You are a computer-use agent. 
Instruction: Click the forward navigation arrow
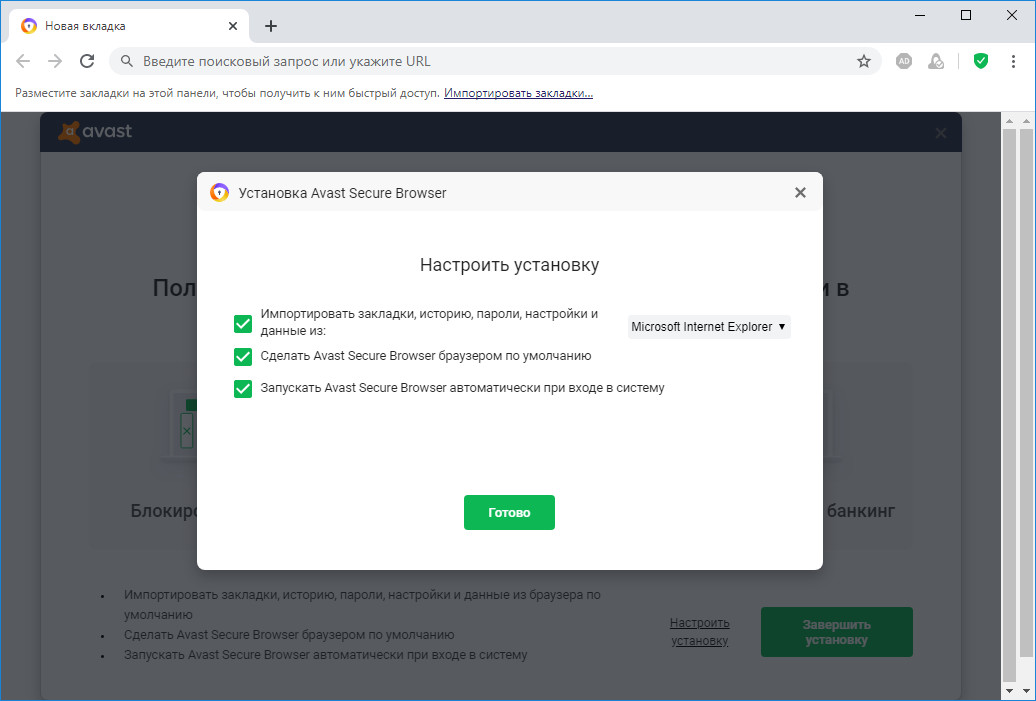tap(55, 61)
